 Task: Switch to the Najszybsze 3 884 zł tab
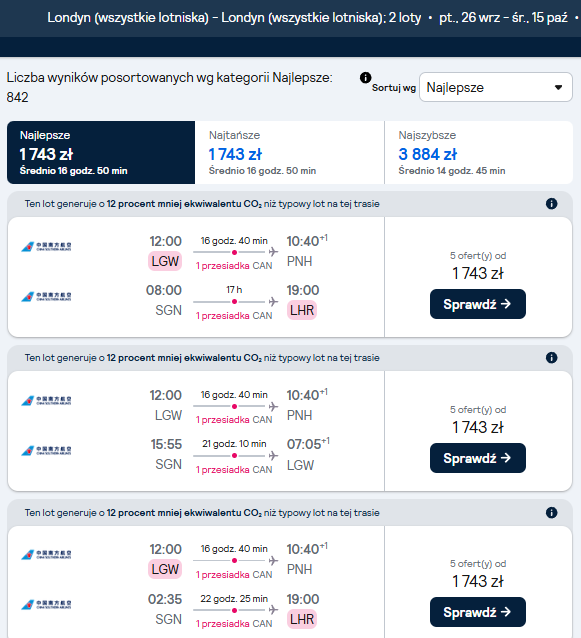(479, 152)
